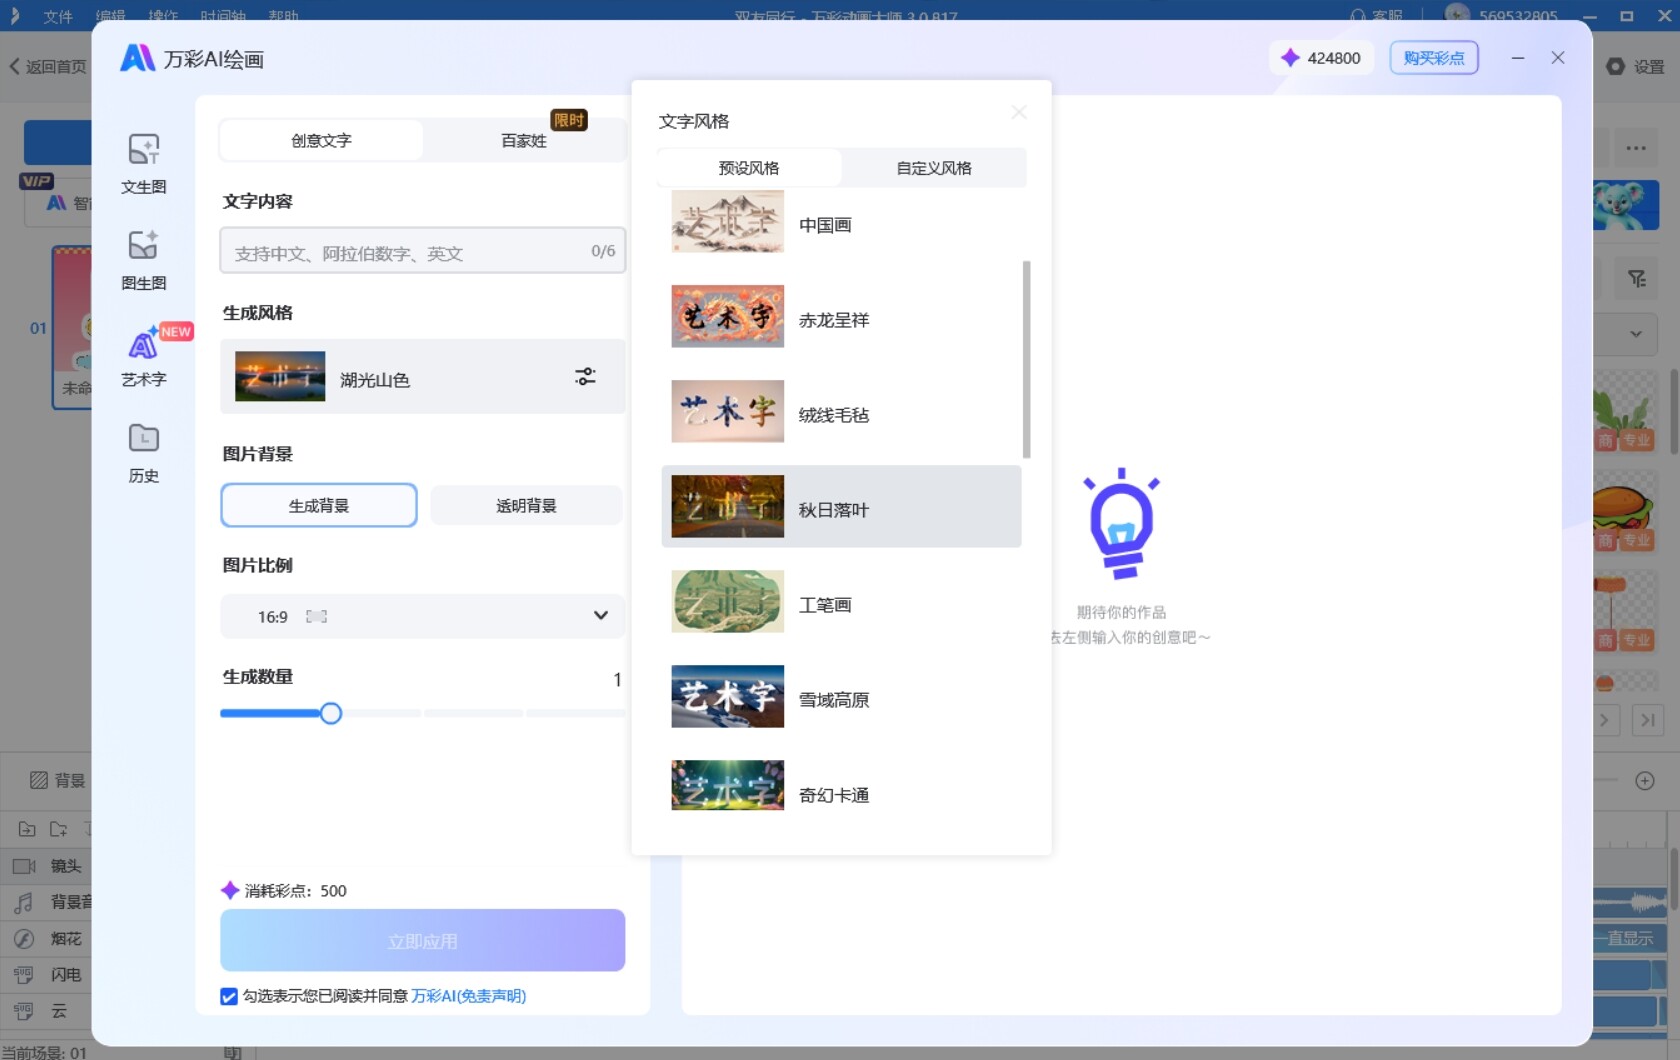This screenshot has height=1060, width=1680.
Task: Click the koala character thumbnail in background
Action: point(1625,205)
